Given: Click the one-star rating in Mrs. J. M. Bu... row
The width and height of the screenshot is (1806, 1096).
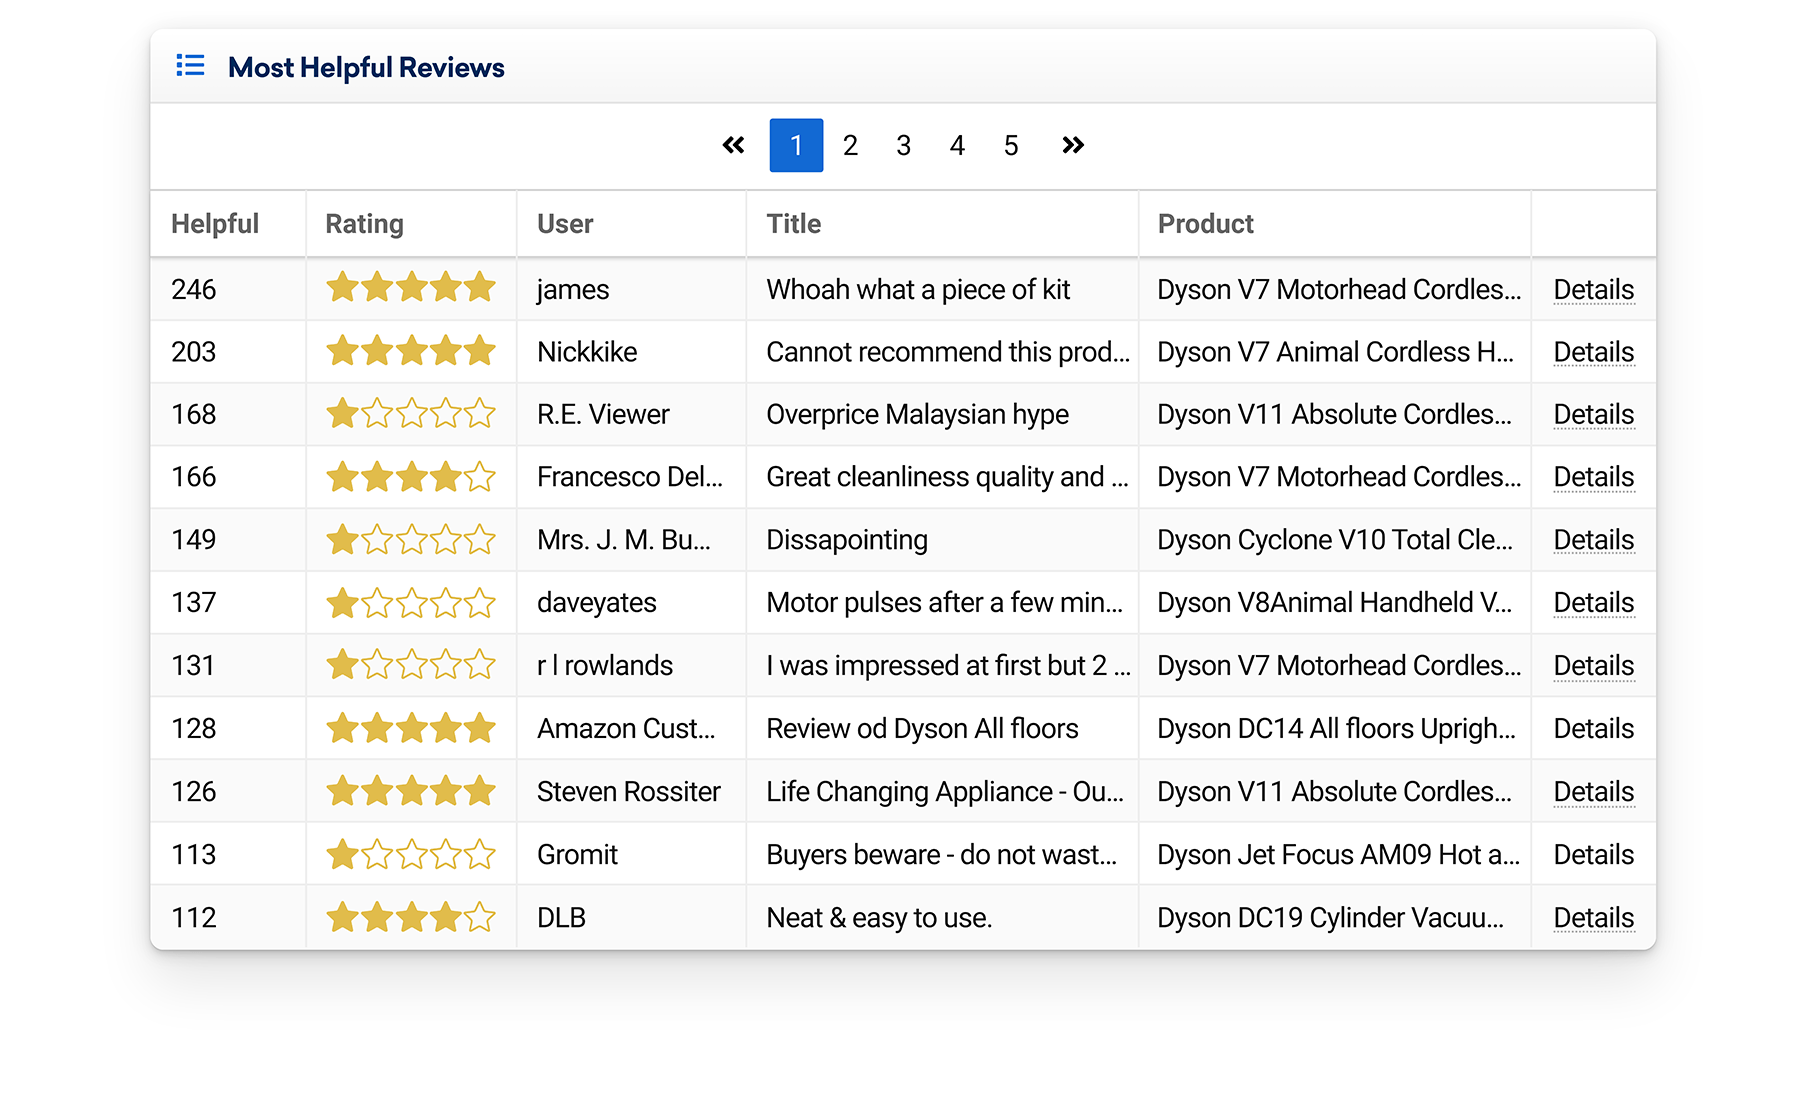Looking at the screenshot, I should pos(411,539).
